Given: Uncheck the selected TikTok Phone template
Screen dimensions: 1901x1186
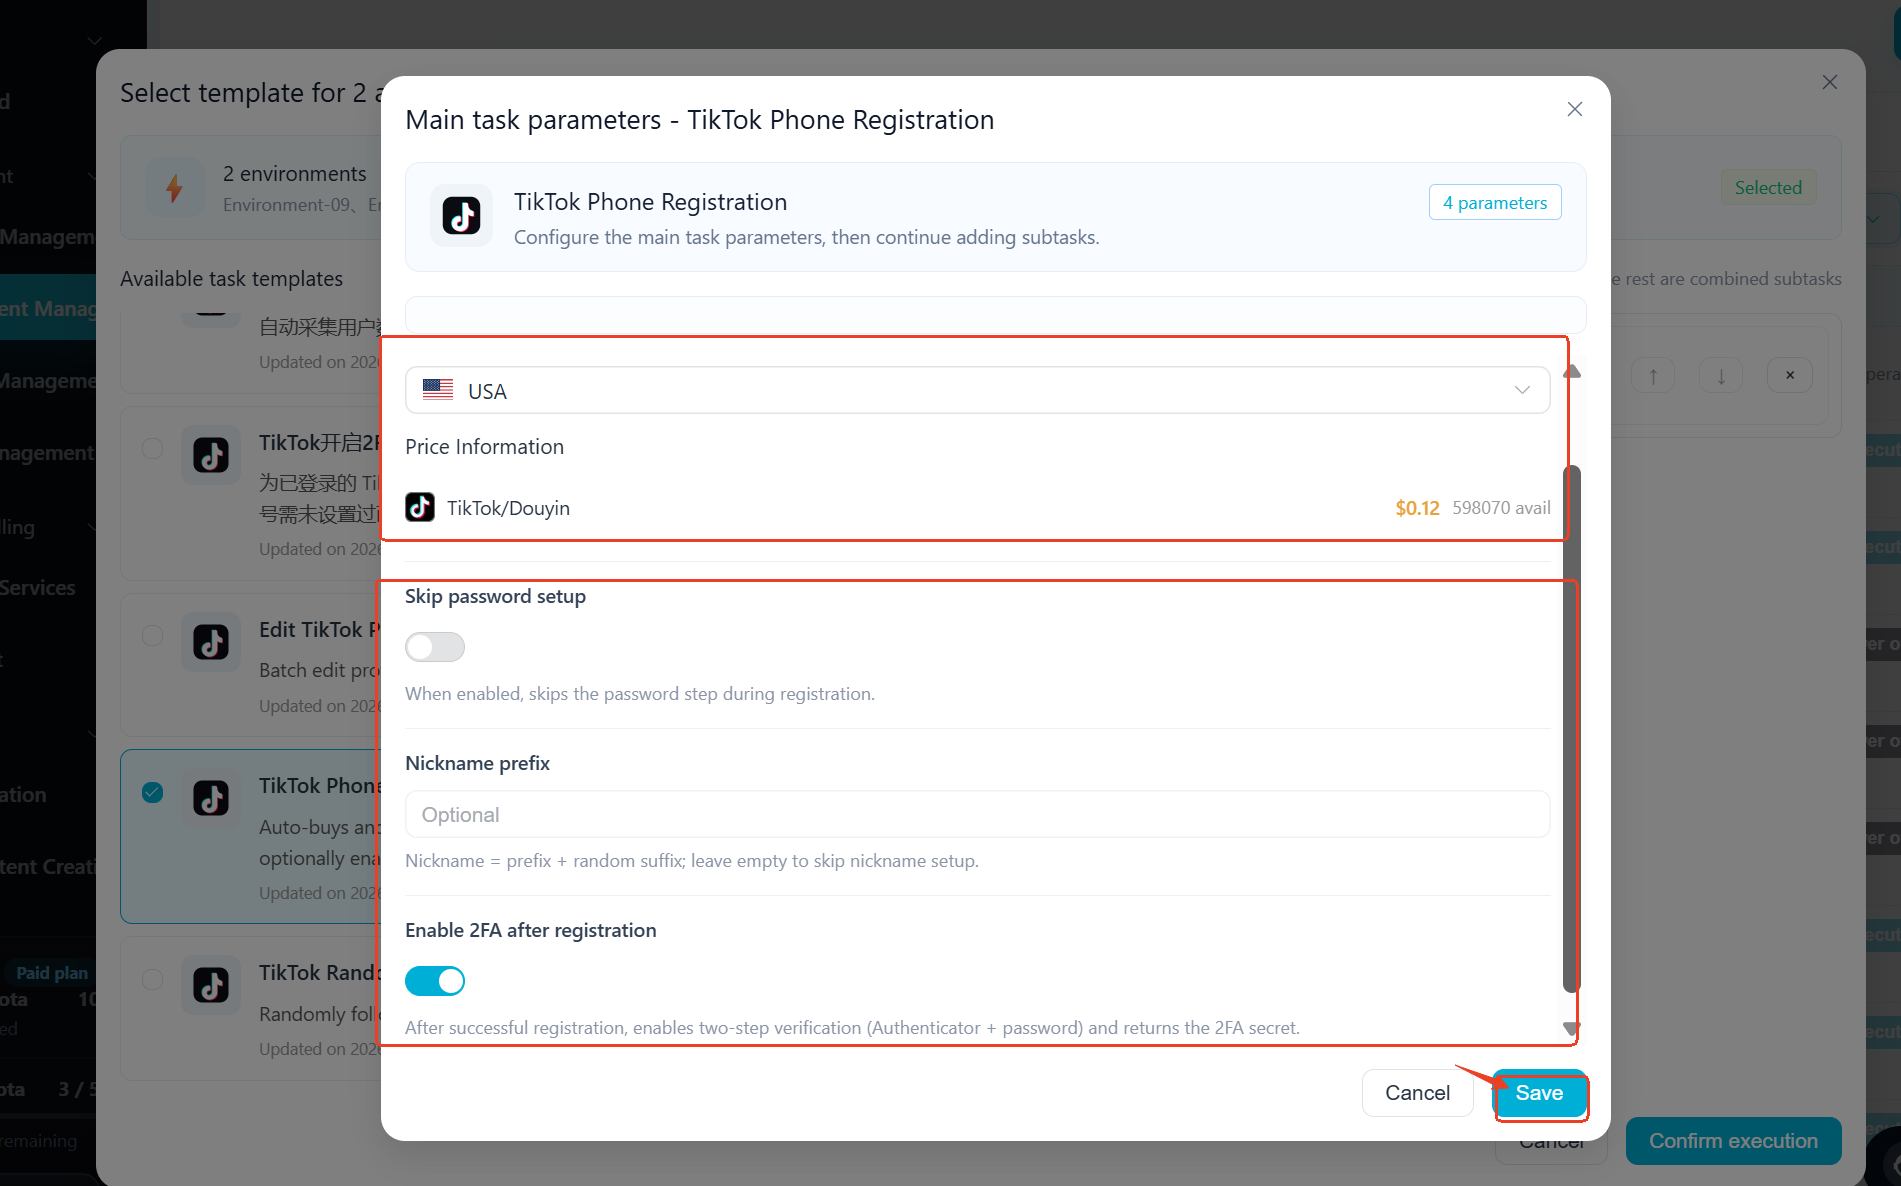Looking at the screenshot, I should click(x=152, y=793).
